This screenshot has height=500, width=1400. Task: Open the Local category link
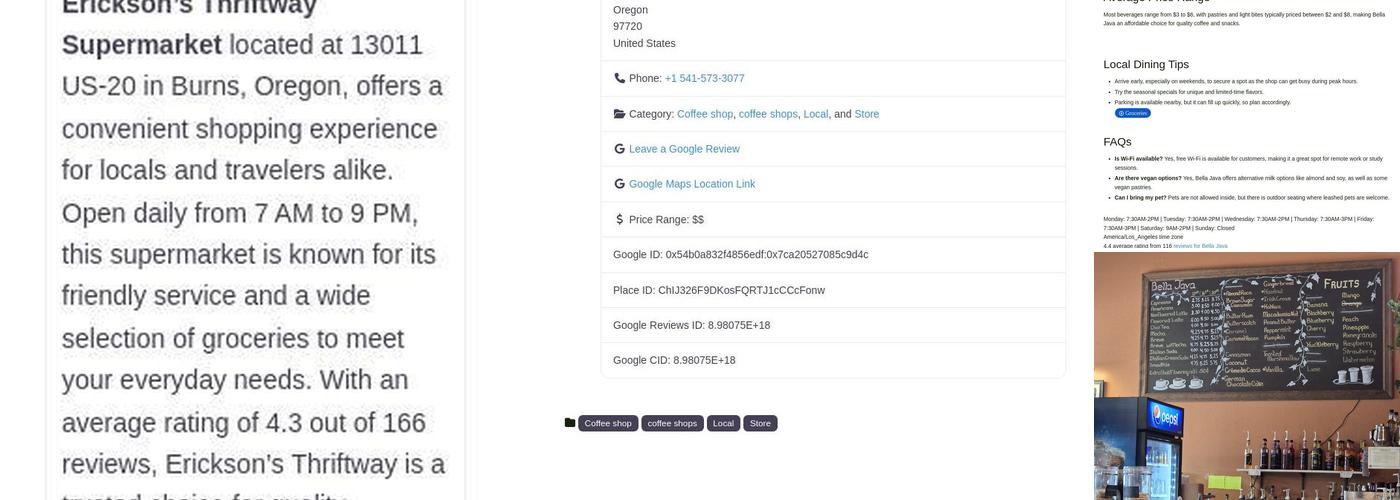[815, 114]
